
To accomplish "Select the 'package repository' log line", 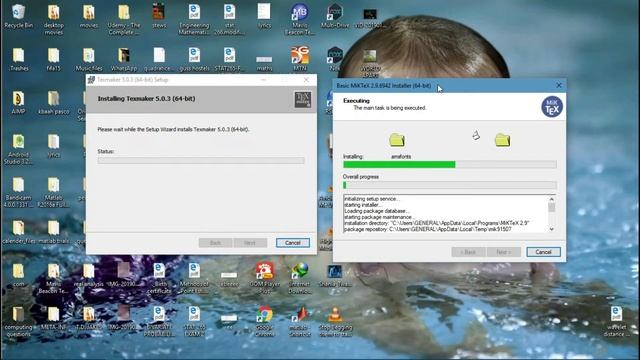I will (x=428, y=229).
